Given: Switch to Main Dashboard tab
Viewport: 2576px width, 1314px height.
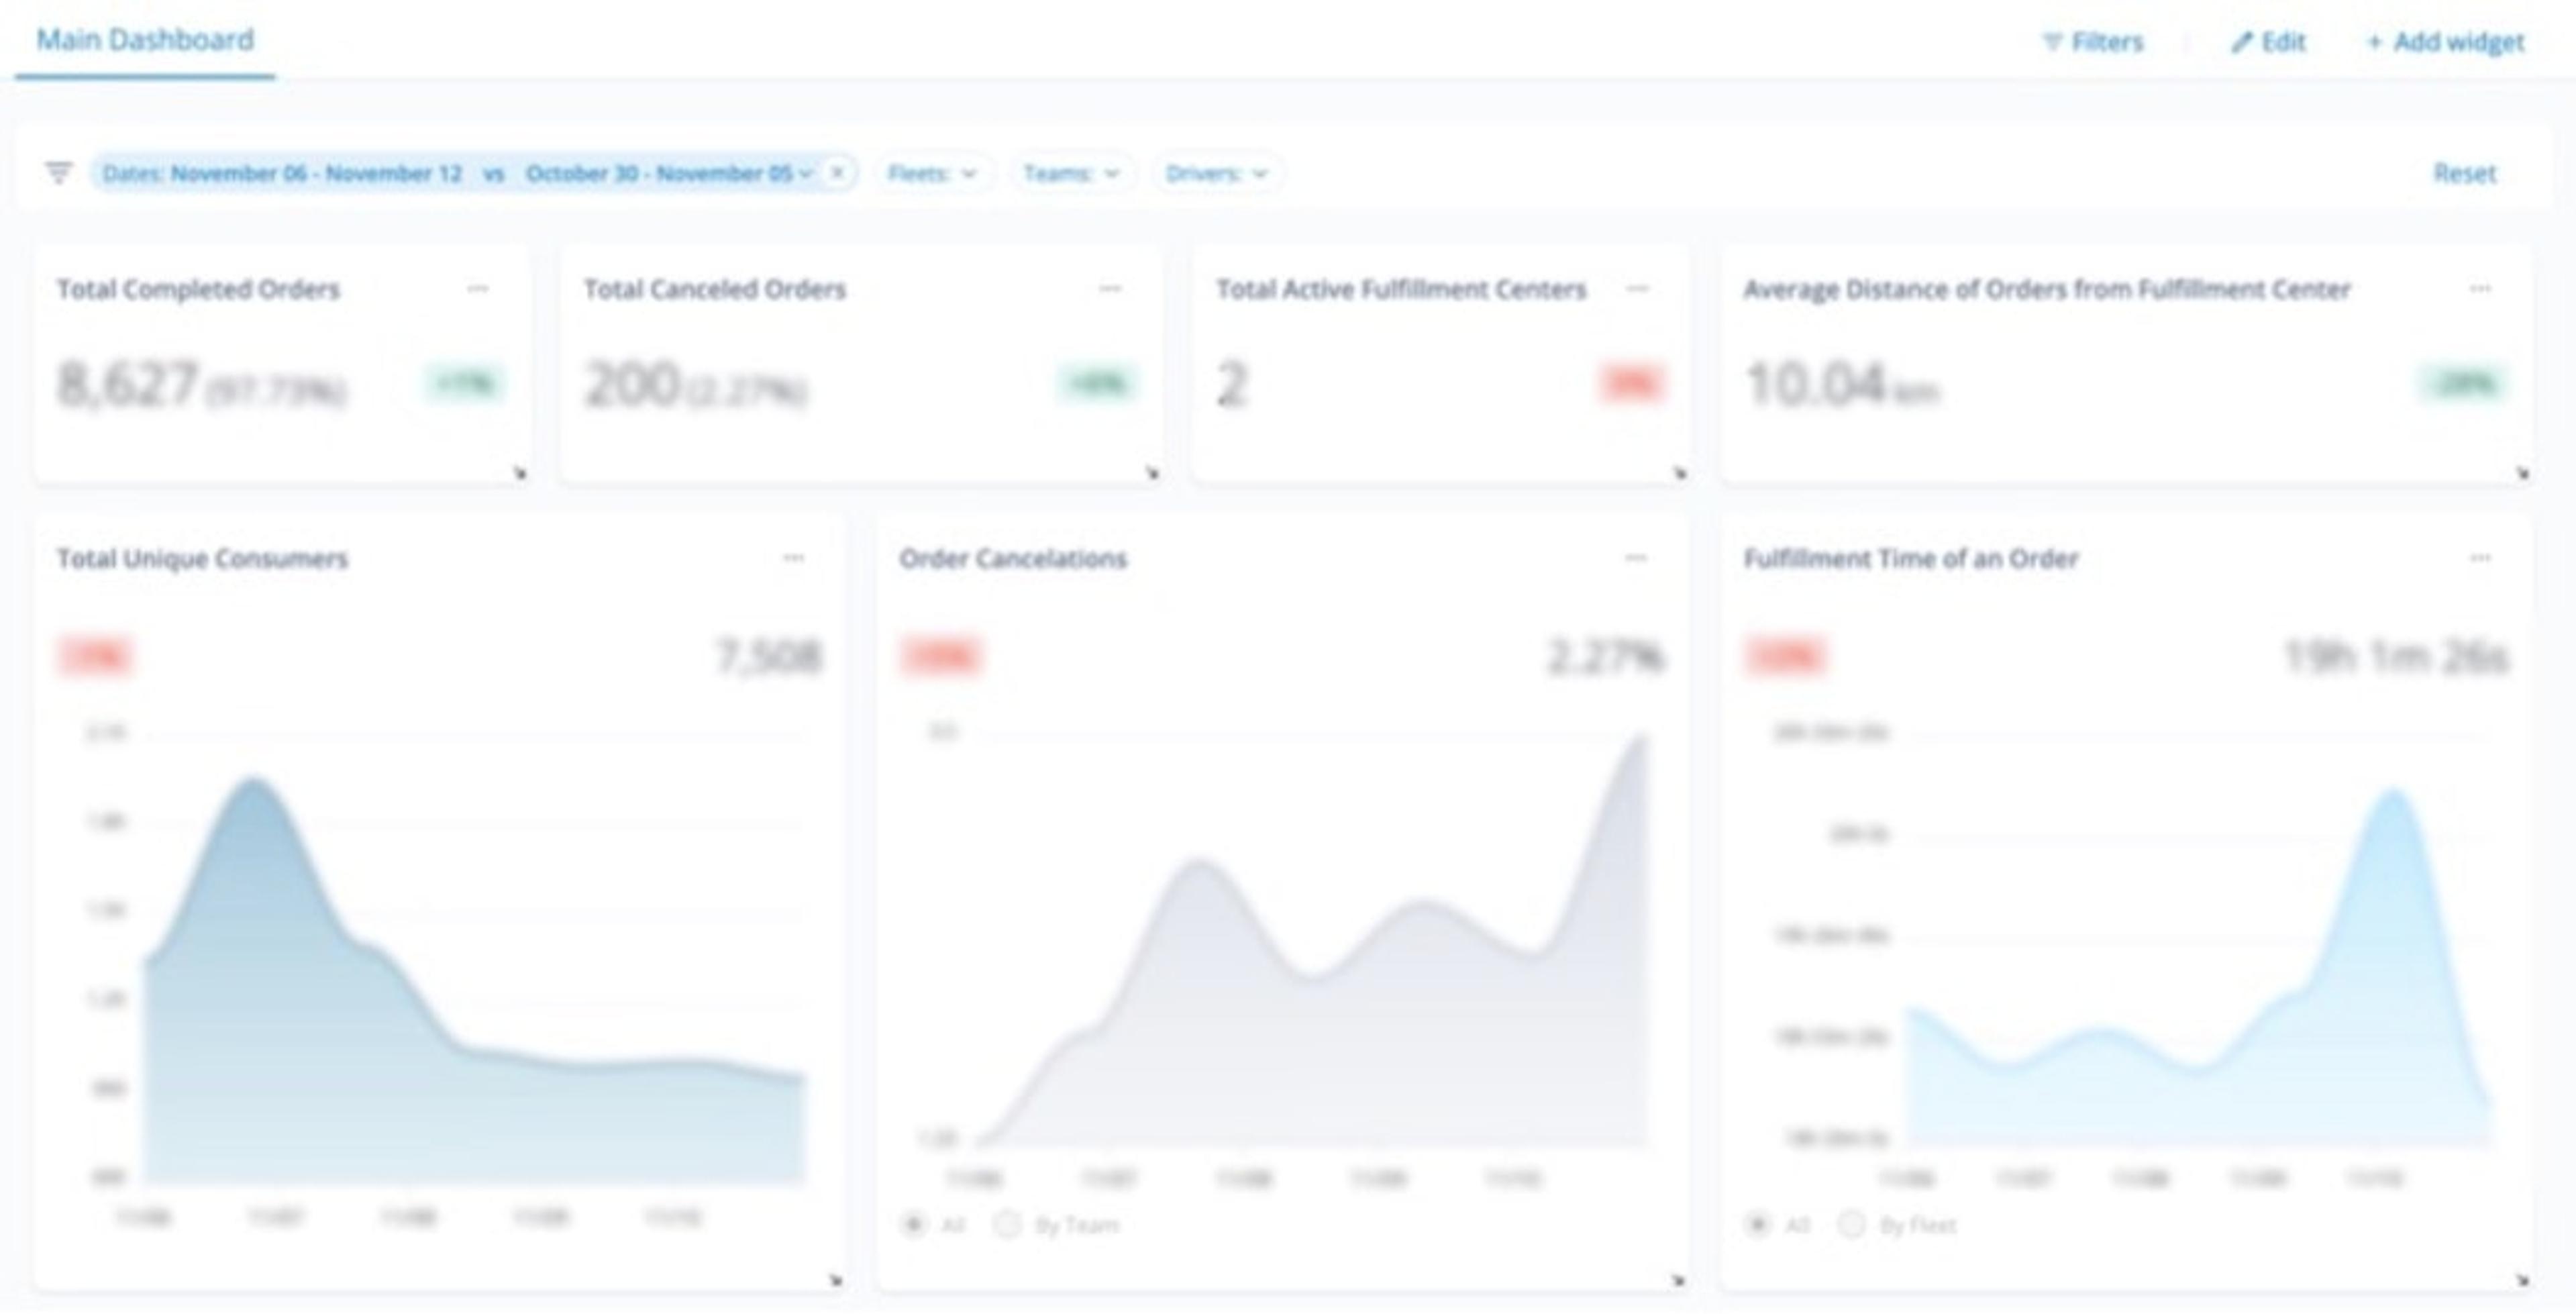Looking at the screenshot, I should (145, 40).
